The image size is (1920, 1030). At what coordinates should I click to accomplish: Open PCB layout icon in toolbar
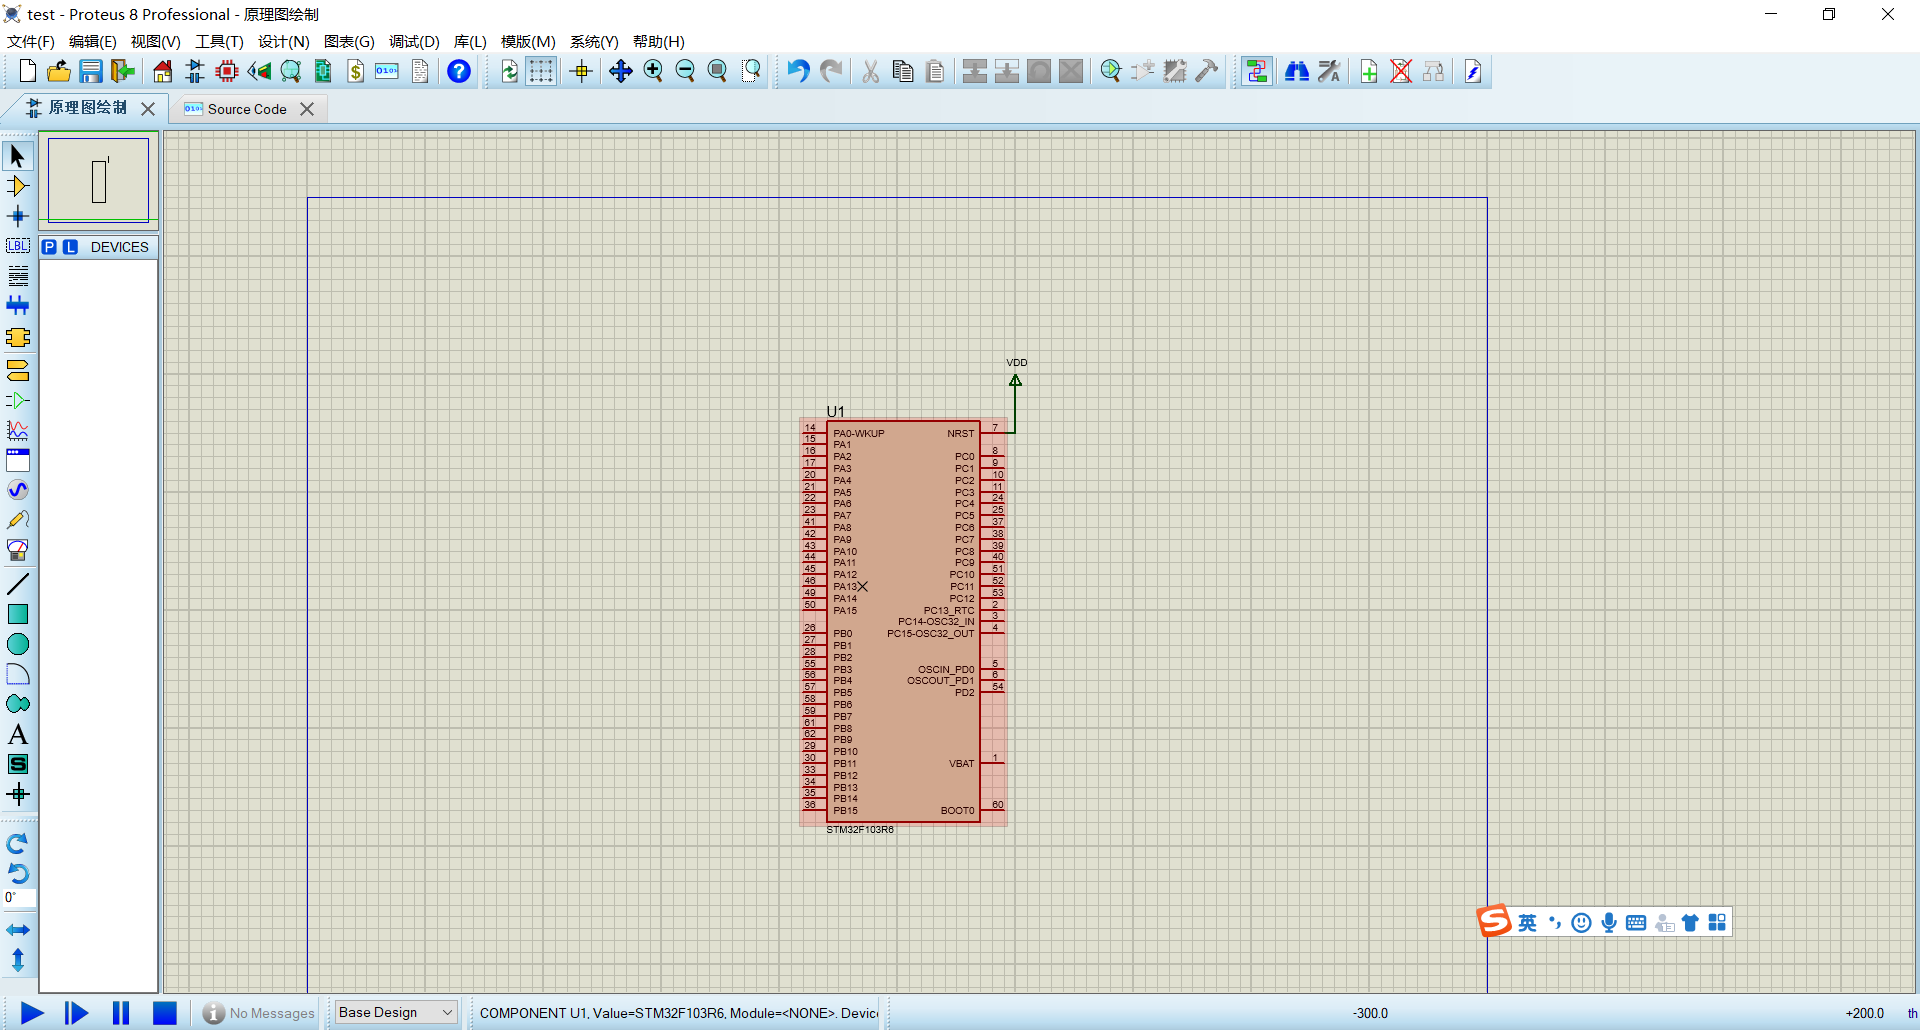(227, 71)
